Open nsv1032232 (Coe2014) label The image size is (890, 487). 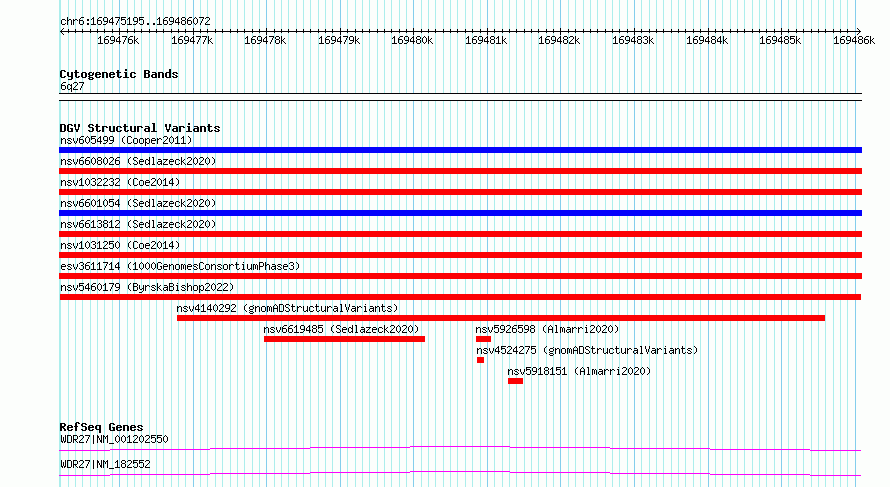(120, 182)
